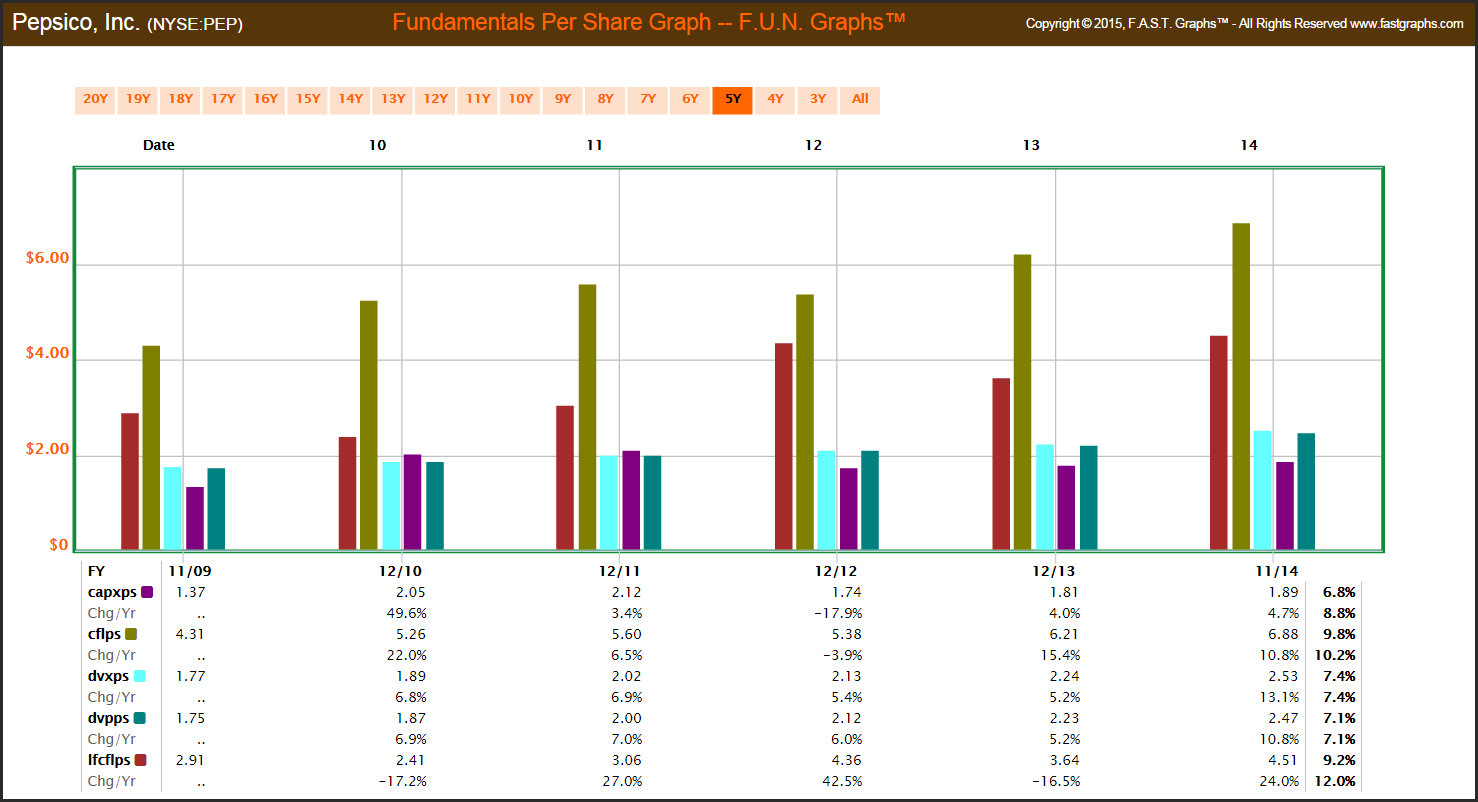Switch to the 10Y time range
The width and height of the screenshot is (1478, 802).
(x=520, y=99)
